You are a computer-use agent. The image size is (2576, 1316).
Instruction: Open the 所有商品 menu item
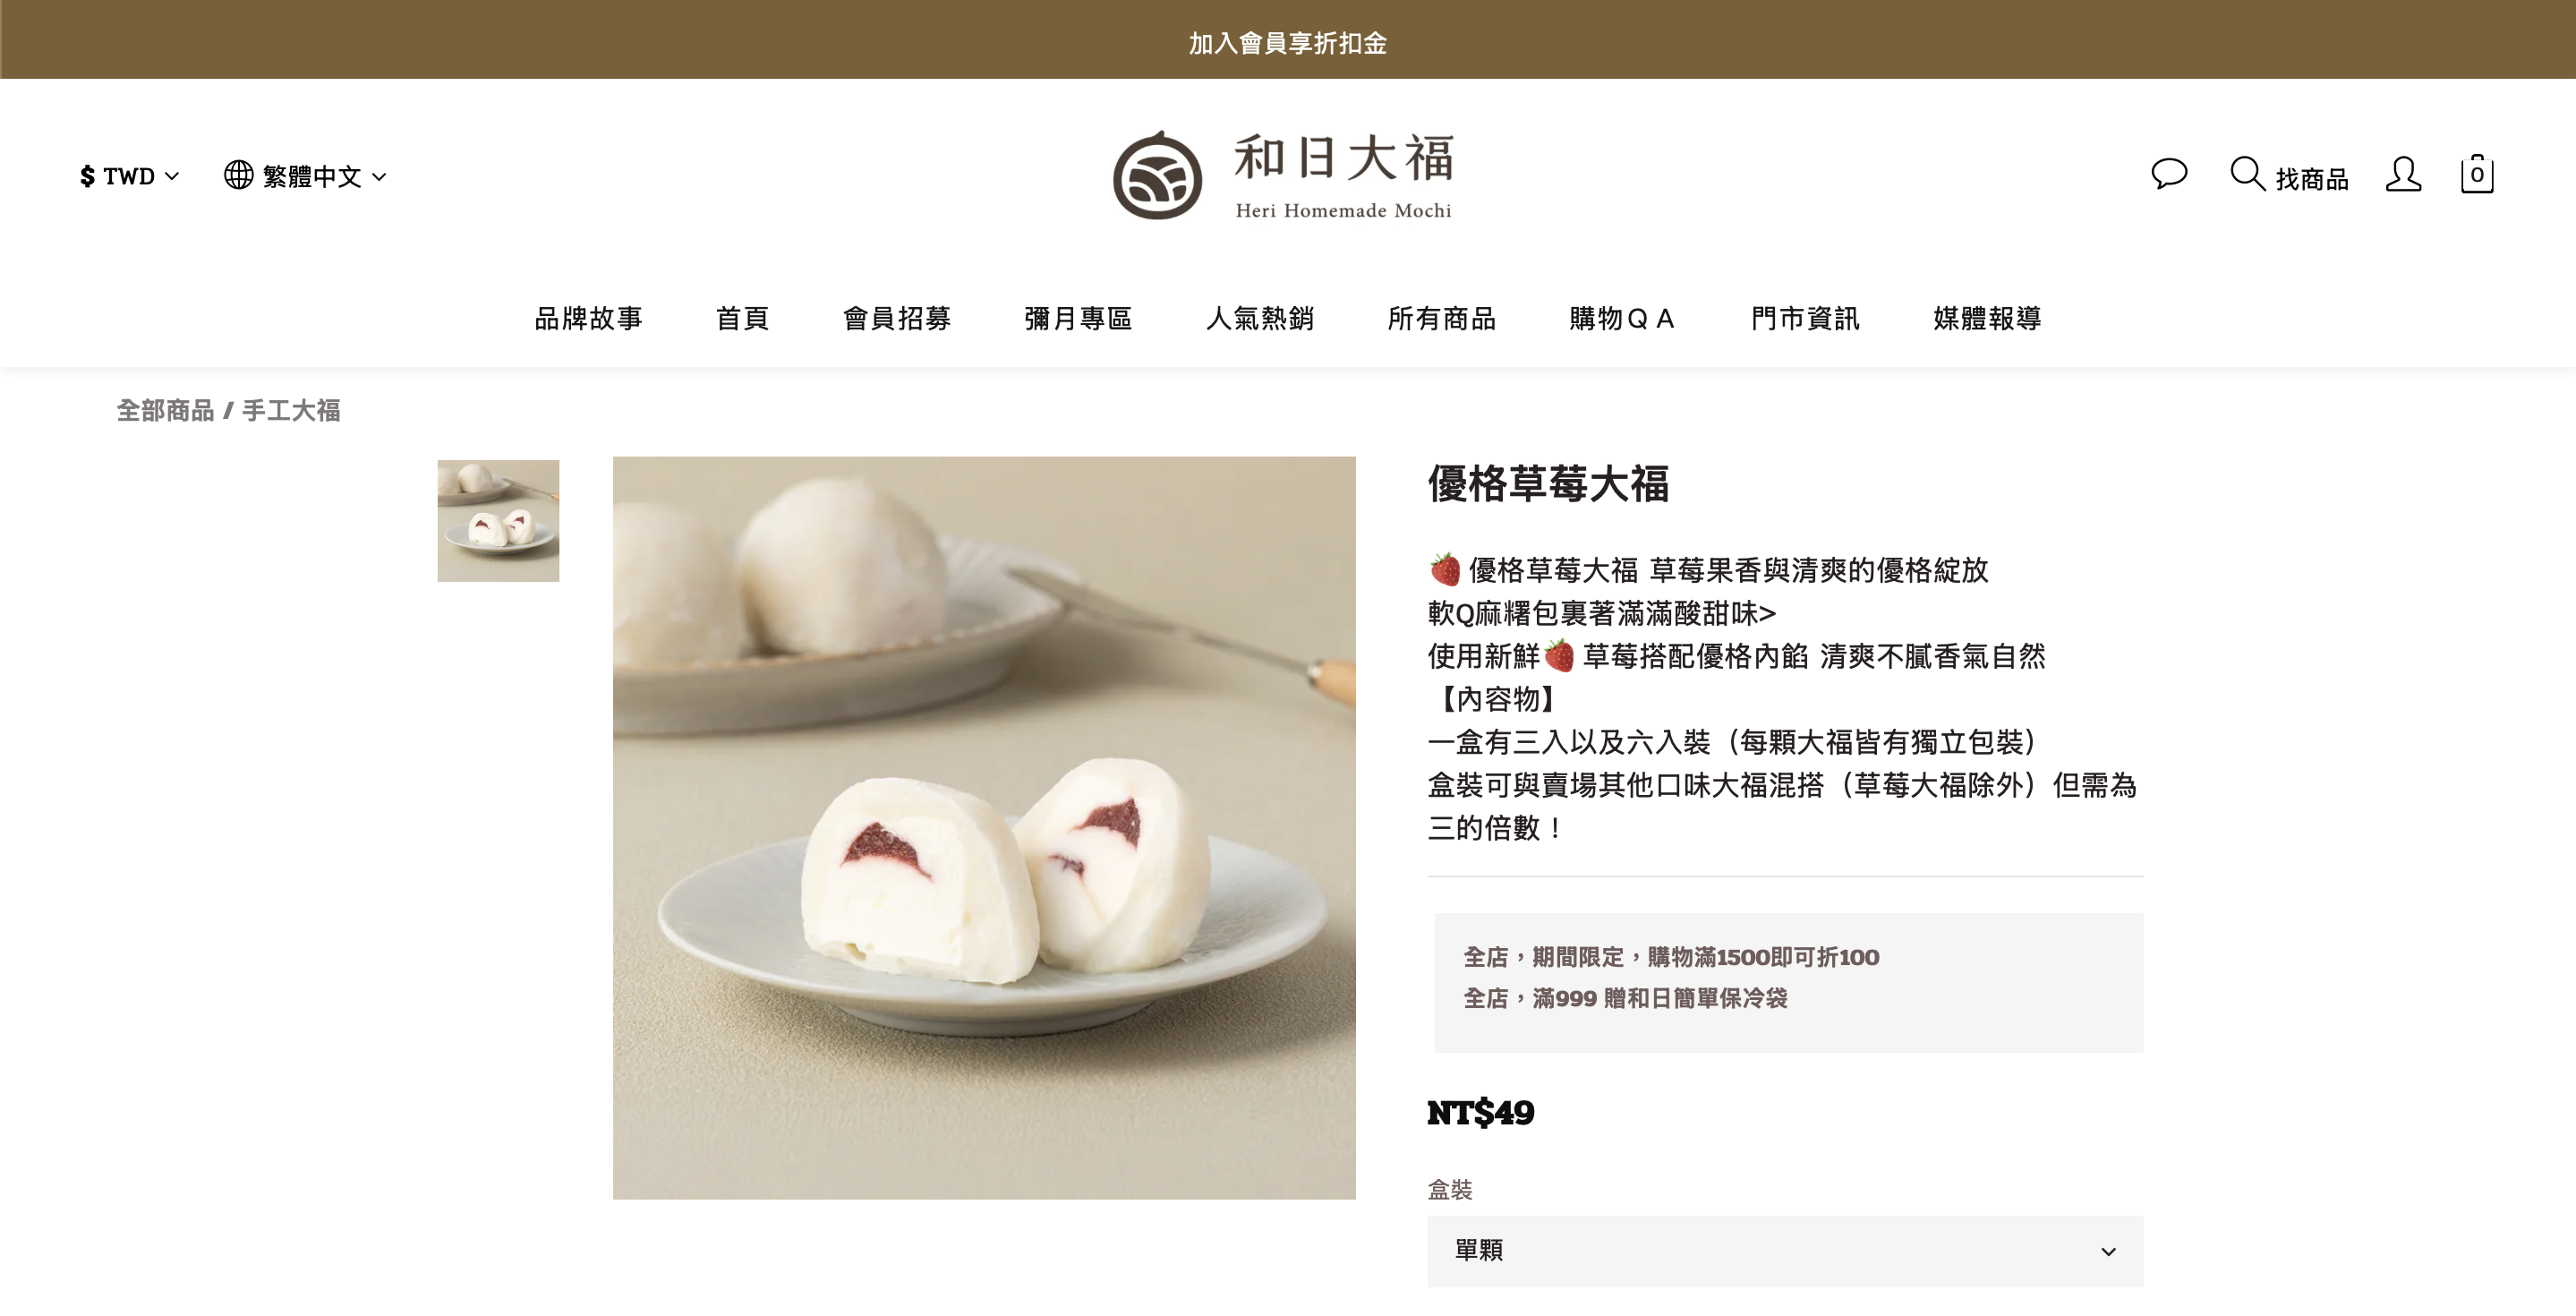tap(1441, 318)
